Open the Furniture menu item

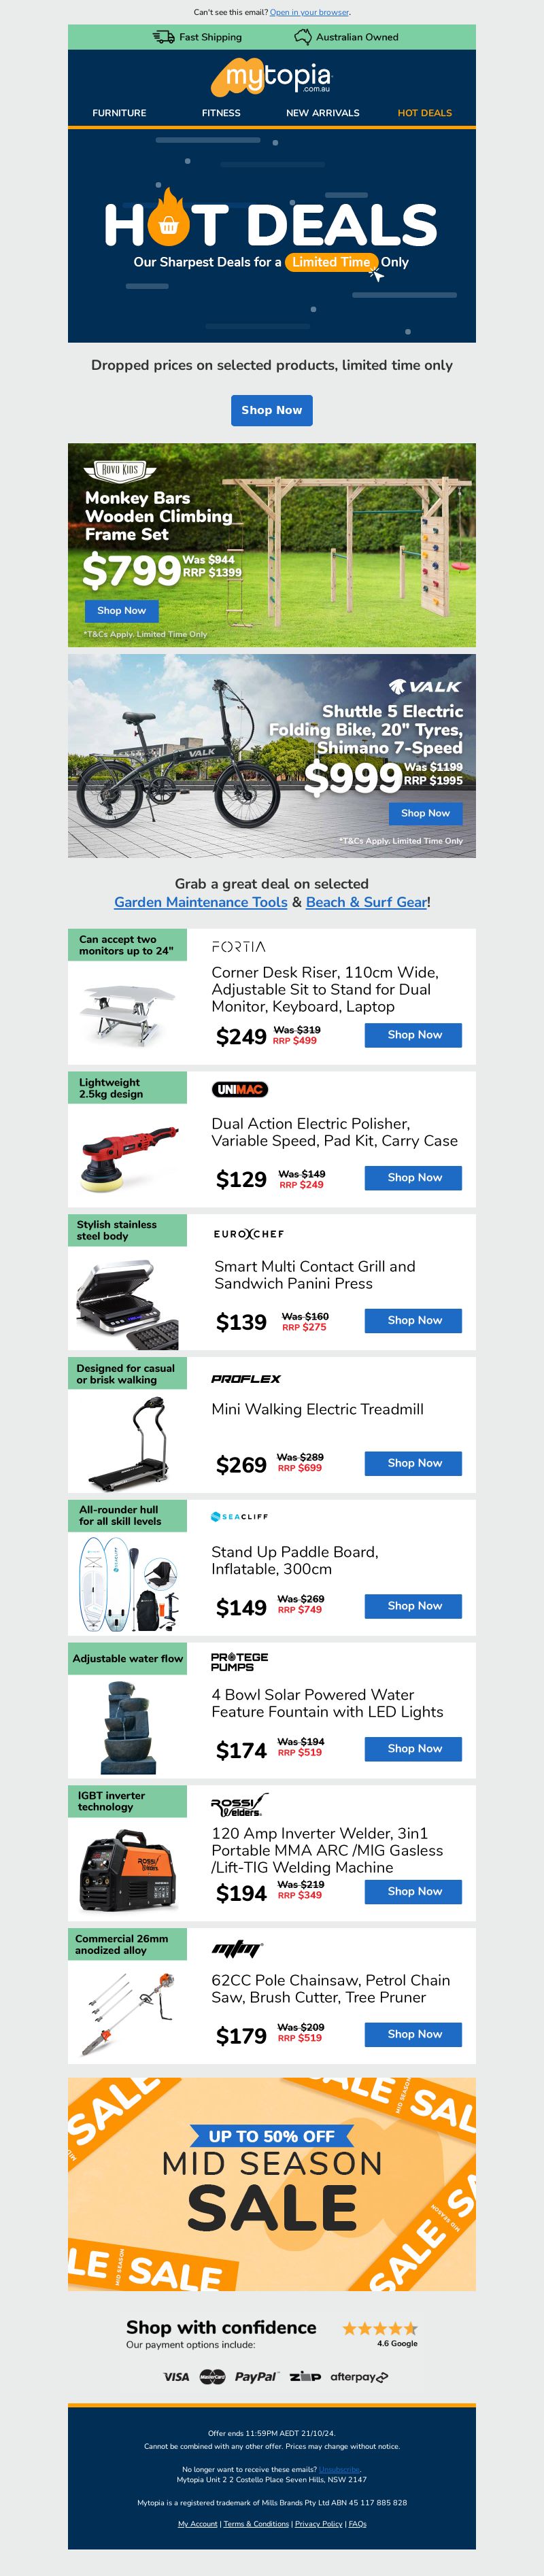coord(119,113)
